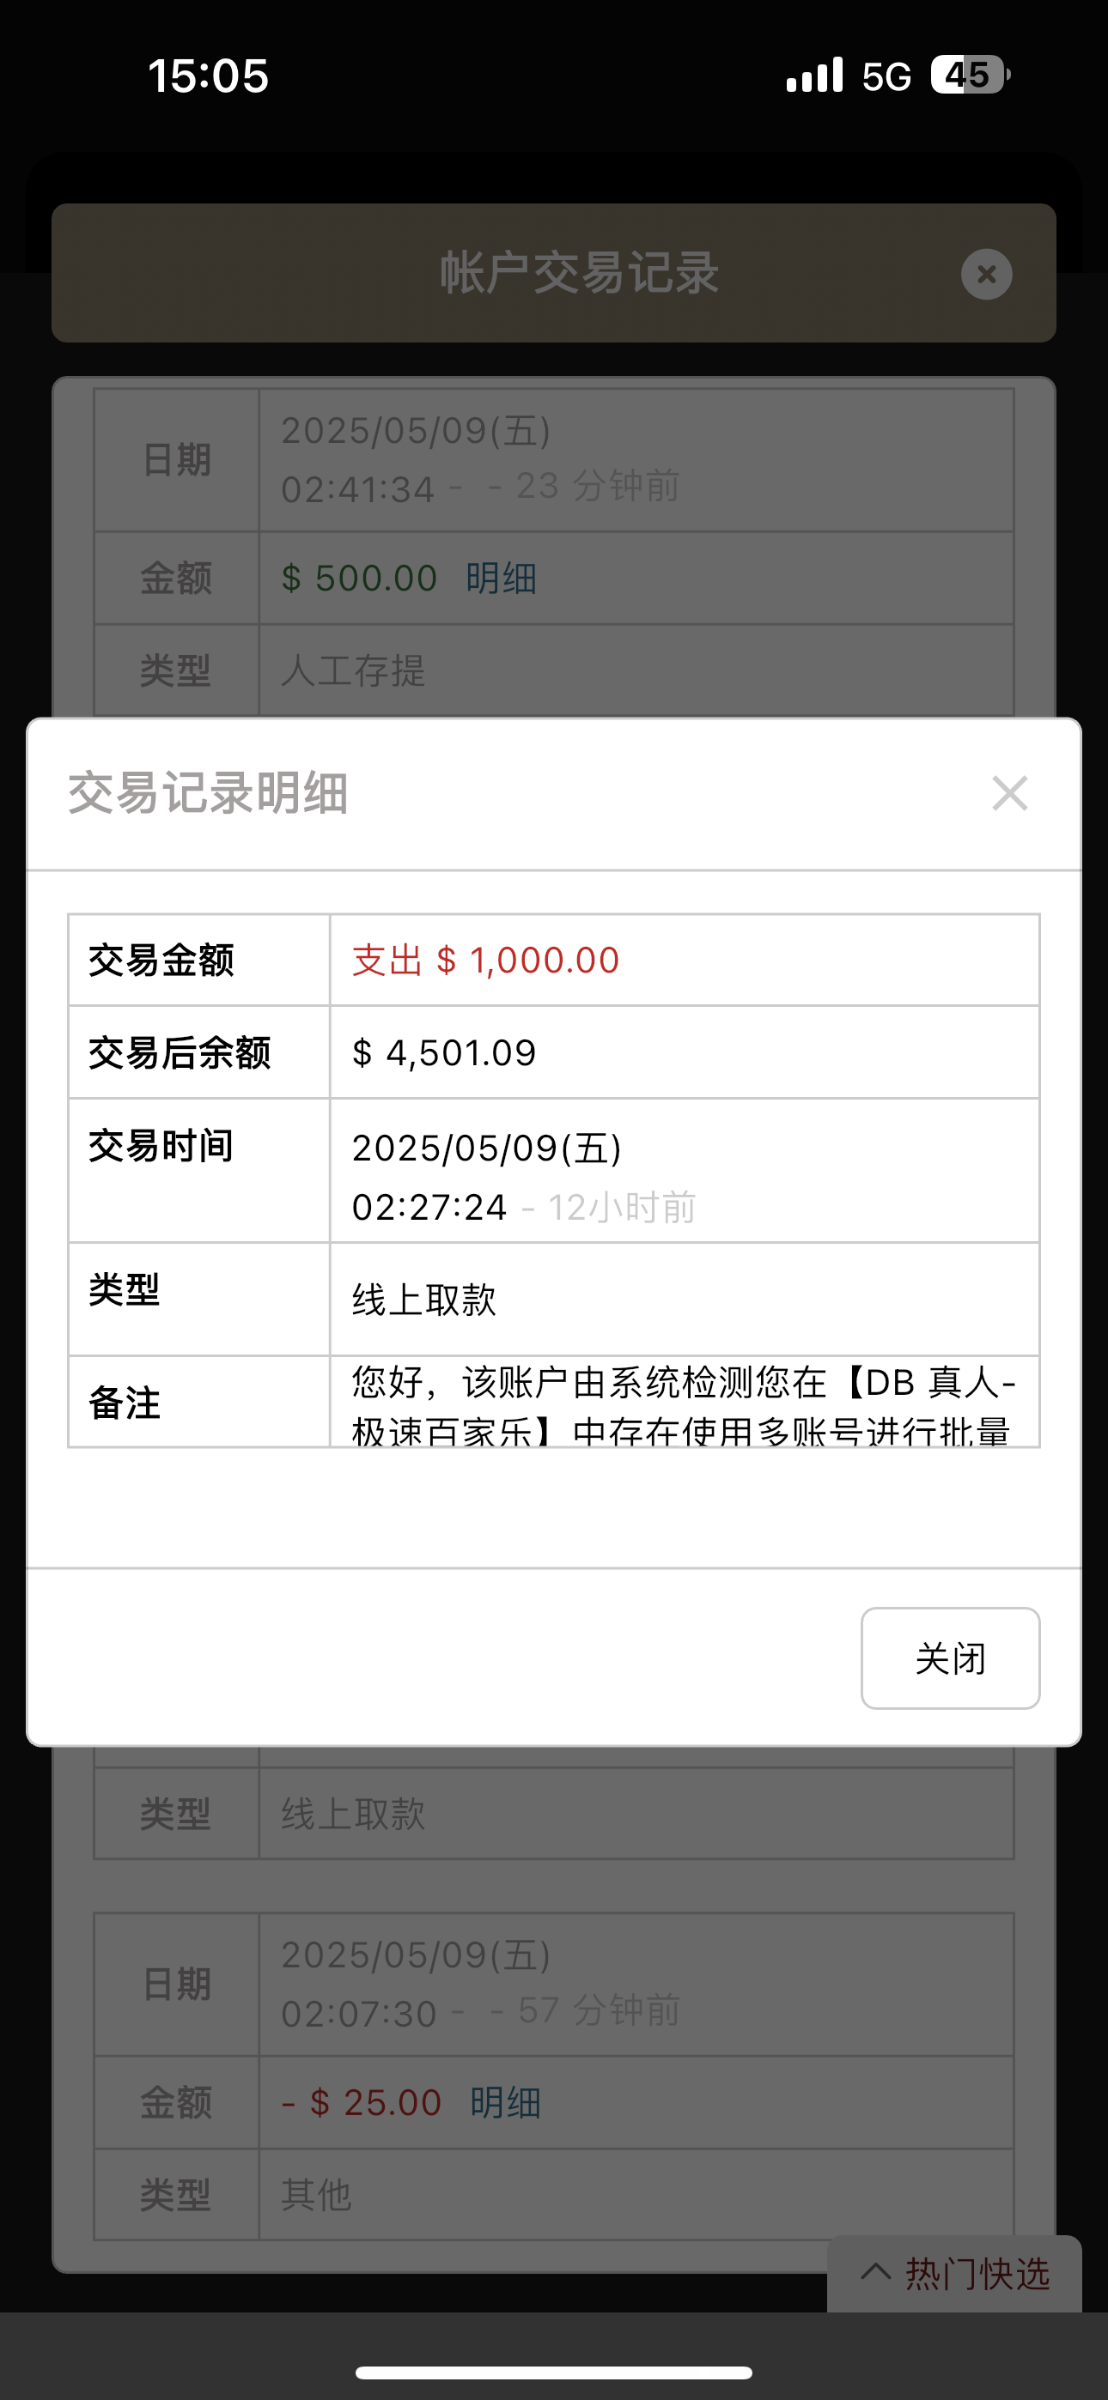Tap the 02:27:24 transaction time entry
This screenshot has height=2400, width=1108.
[430, 1207]
